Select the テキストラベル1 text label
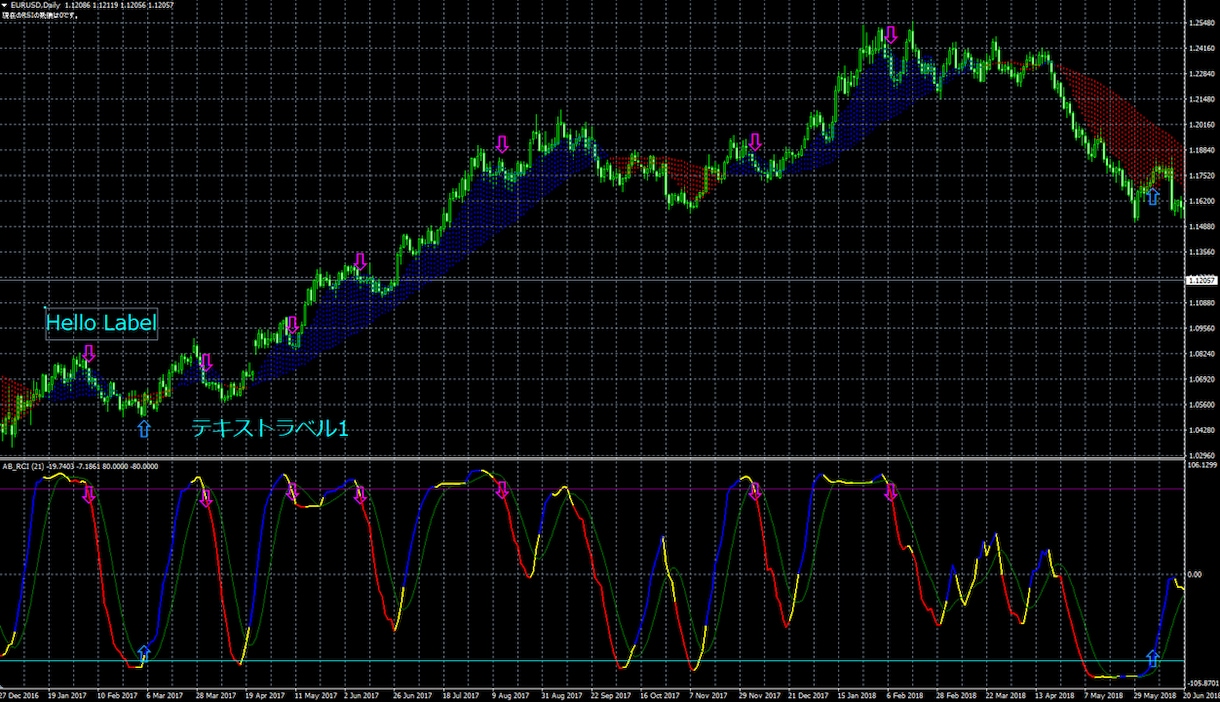 tap(270, 429)
